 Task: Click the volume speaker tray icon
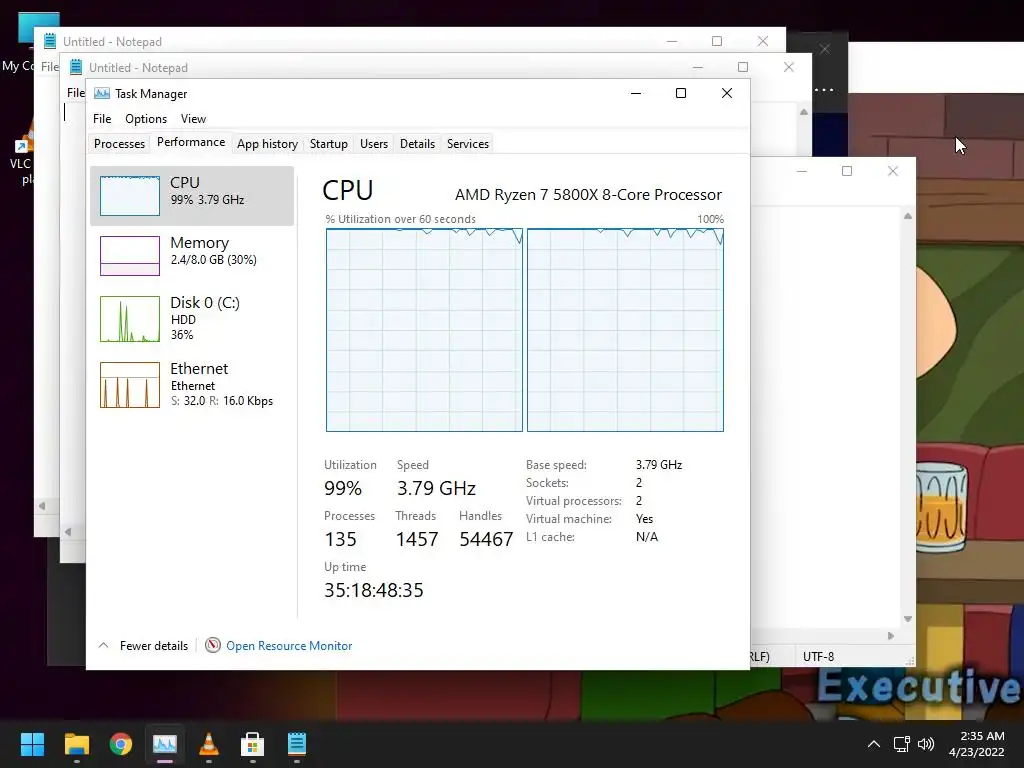pos(926,744)
